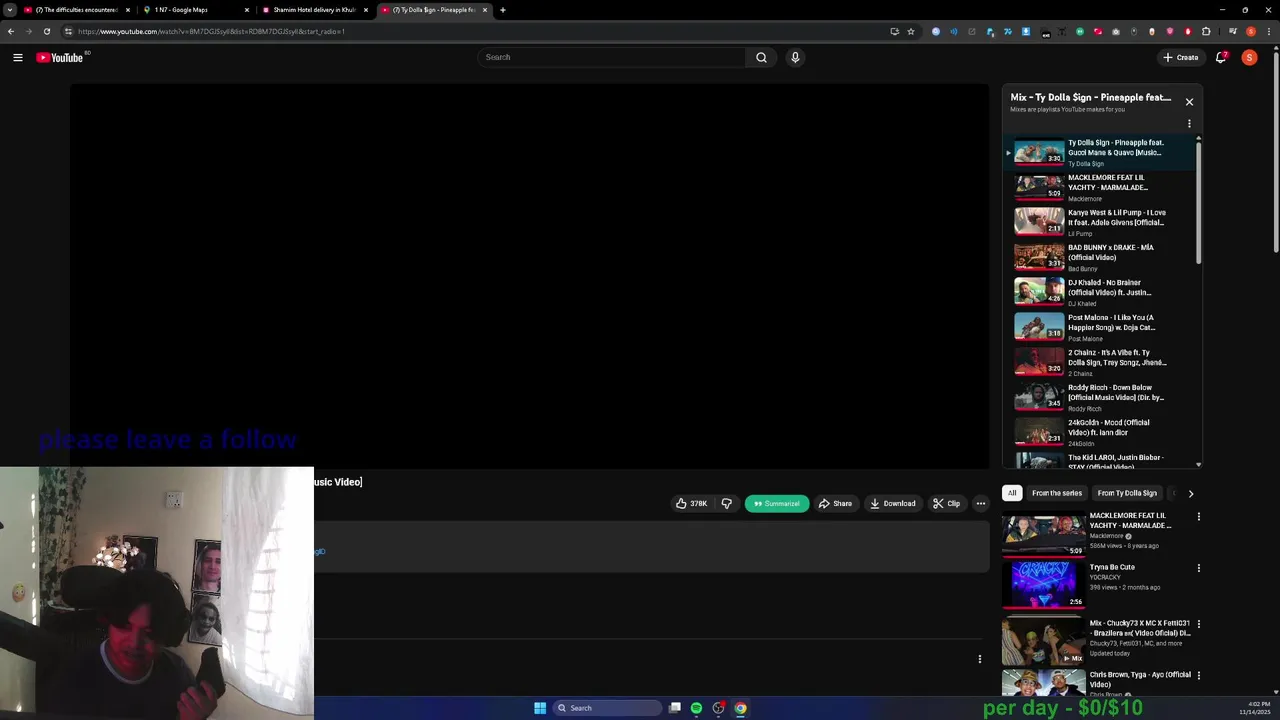Like the video with 378K thumbs up
This screenshot has height=720, width=1280.
pyautogui.click(x=691, y=503)
